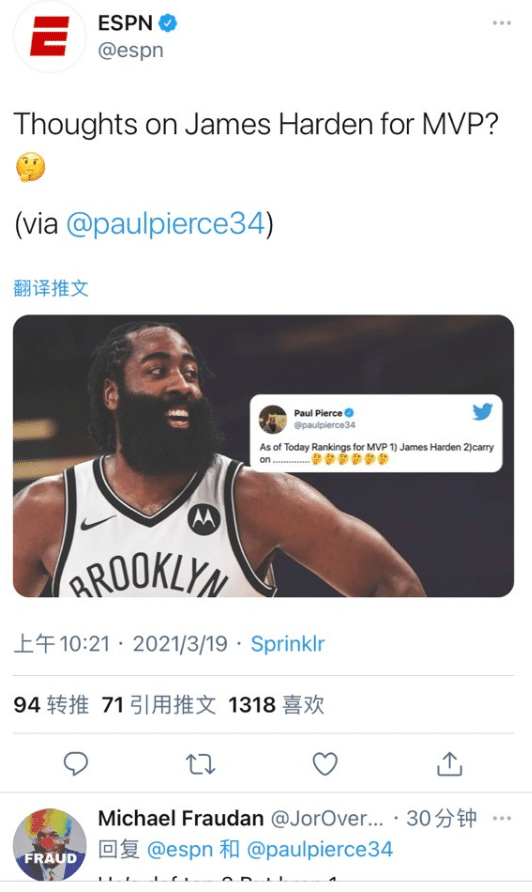The image size is (532, 892).
Task: Open Michael Fraudan reply options menu
Action: tap(501, 819)
